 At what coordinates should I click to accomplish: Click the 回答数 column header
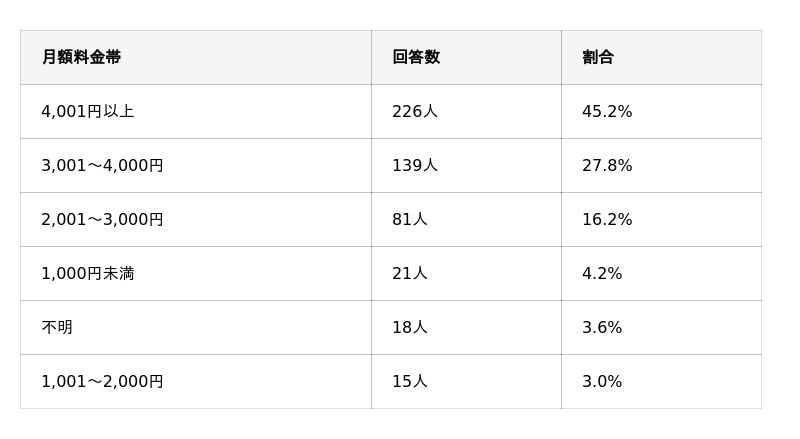(x=416, y=57)
